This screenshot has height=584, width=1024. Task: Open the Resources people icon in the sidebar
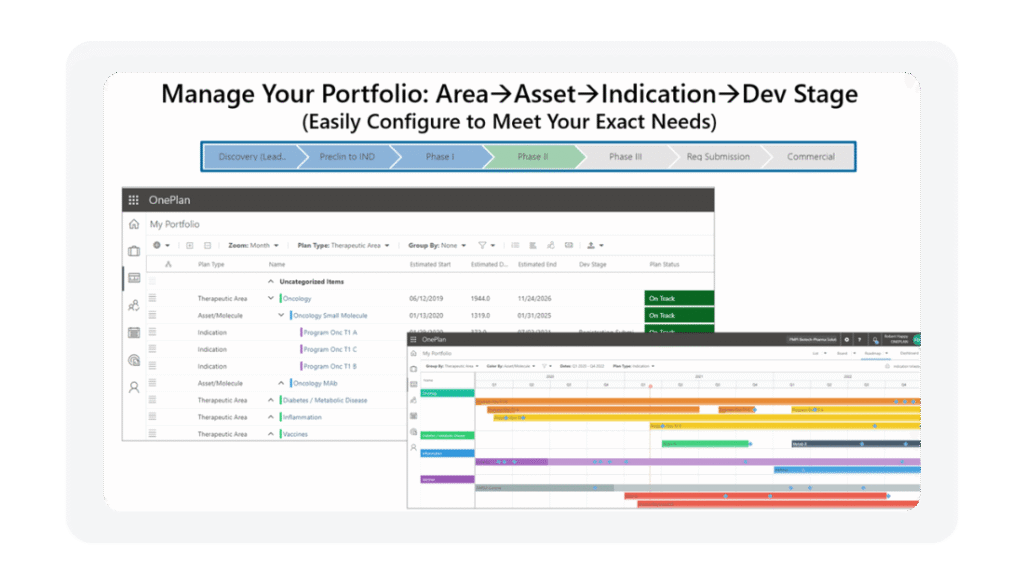click(134, 305)
